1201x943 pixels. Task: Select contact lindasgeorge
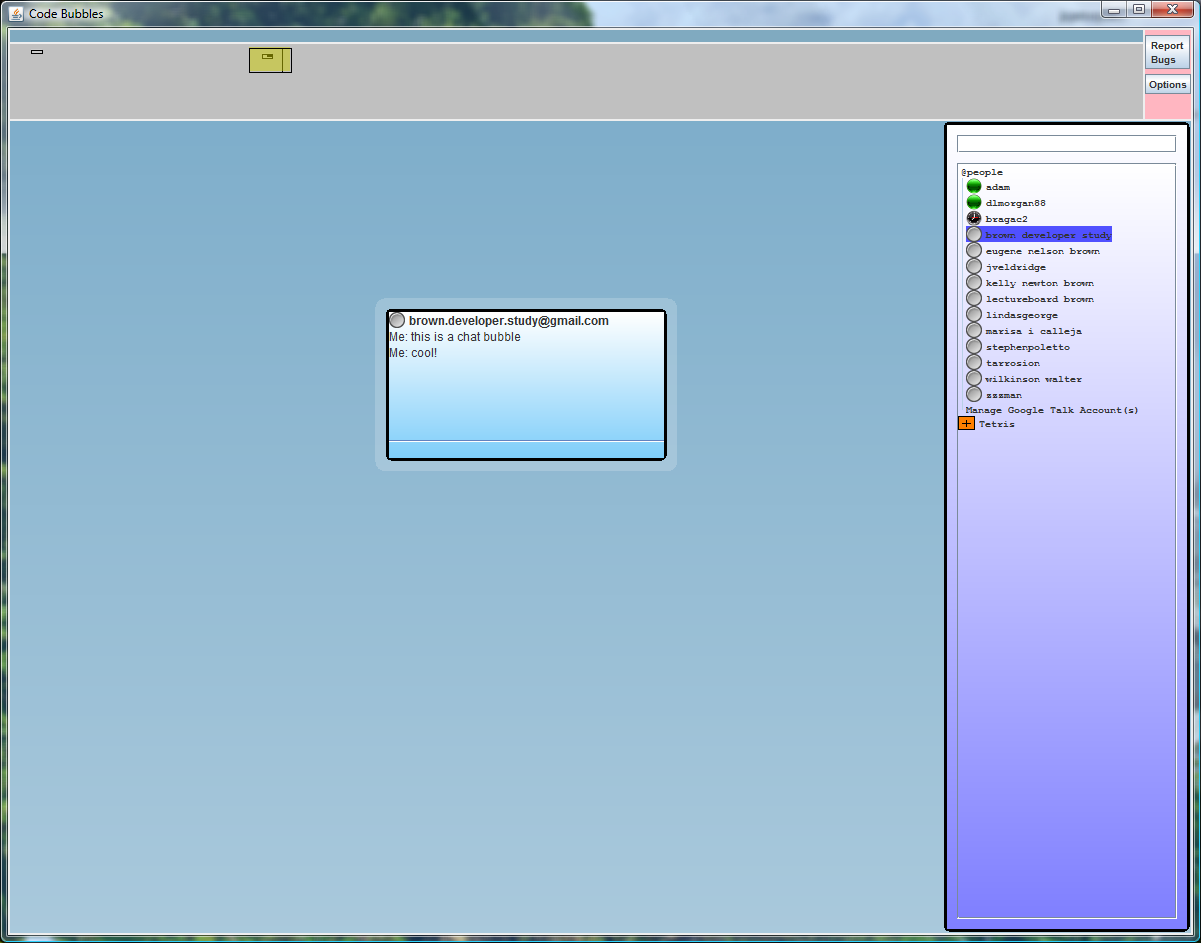point(1022,315)
